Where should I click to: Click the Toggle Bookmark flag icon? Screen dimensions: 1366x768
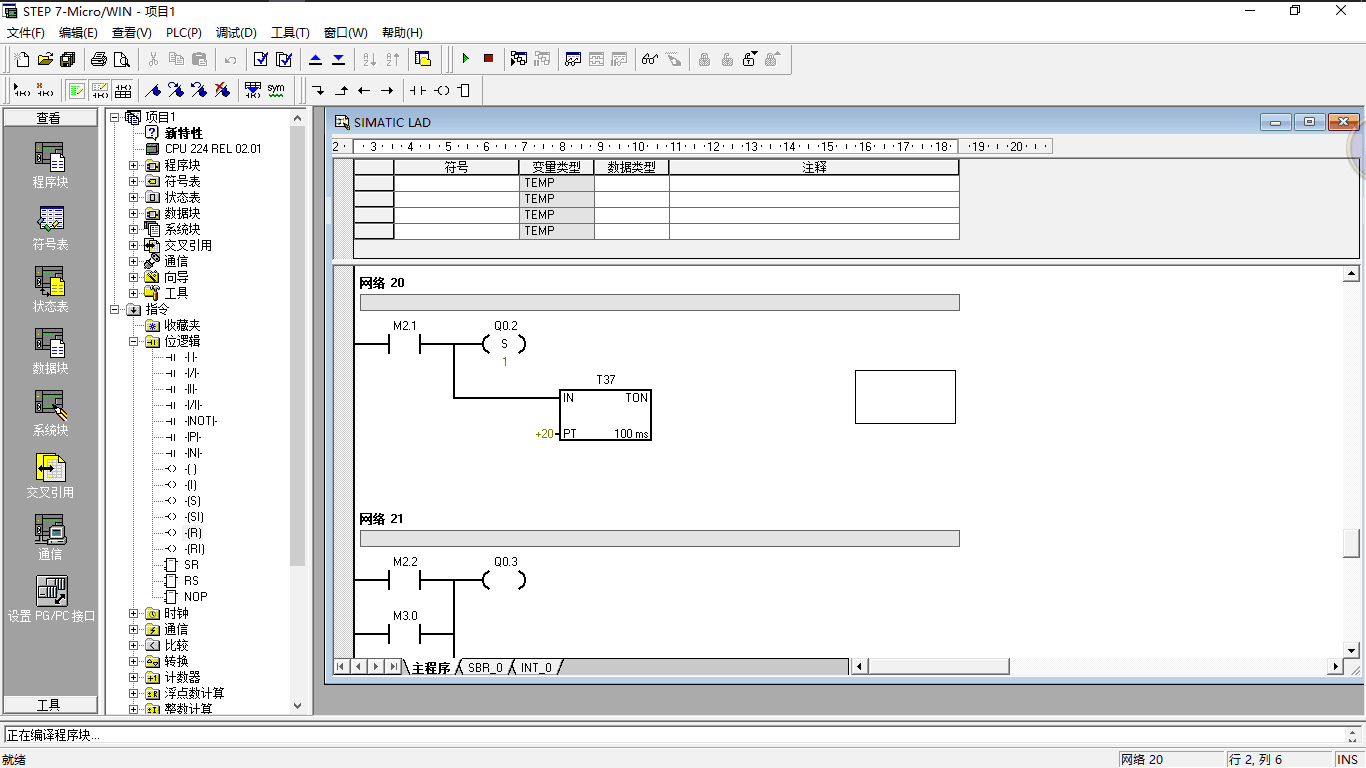pyautogui.click(x=154, y=90)
